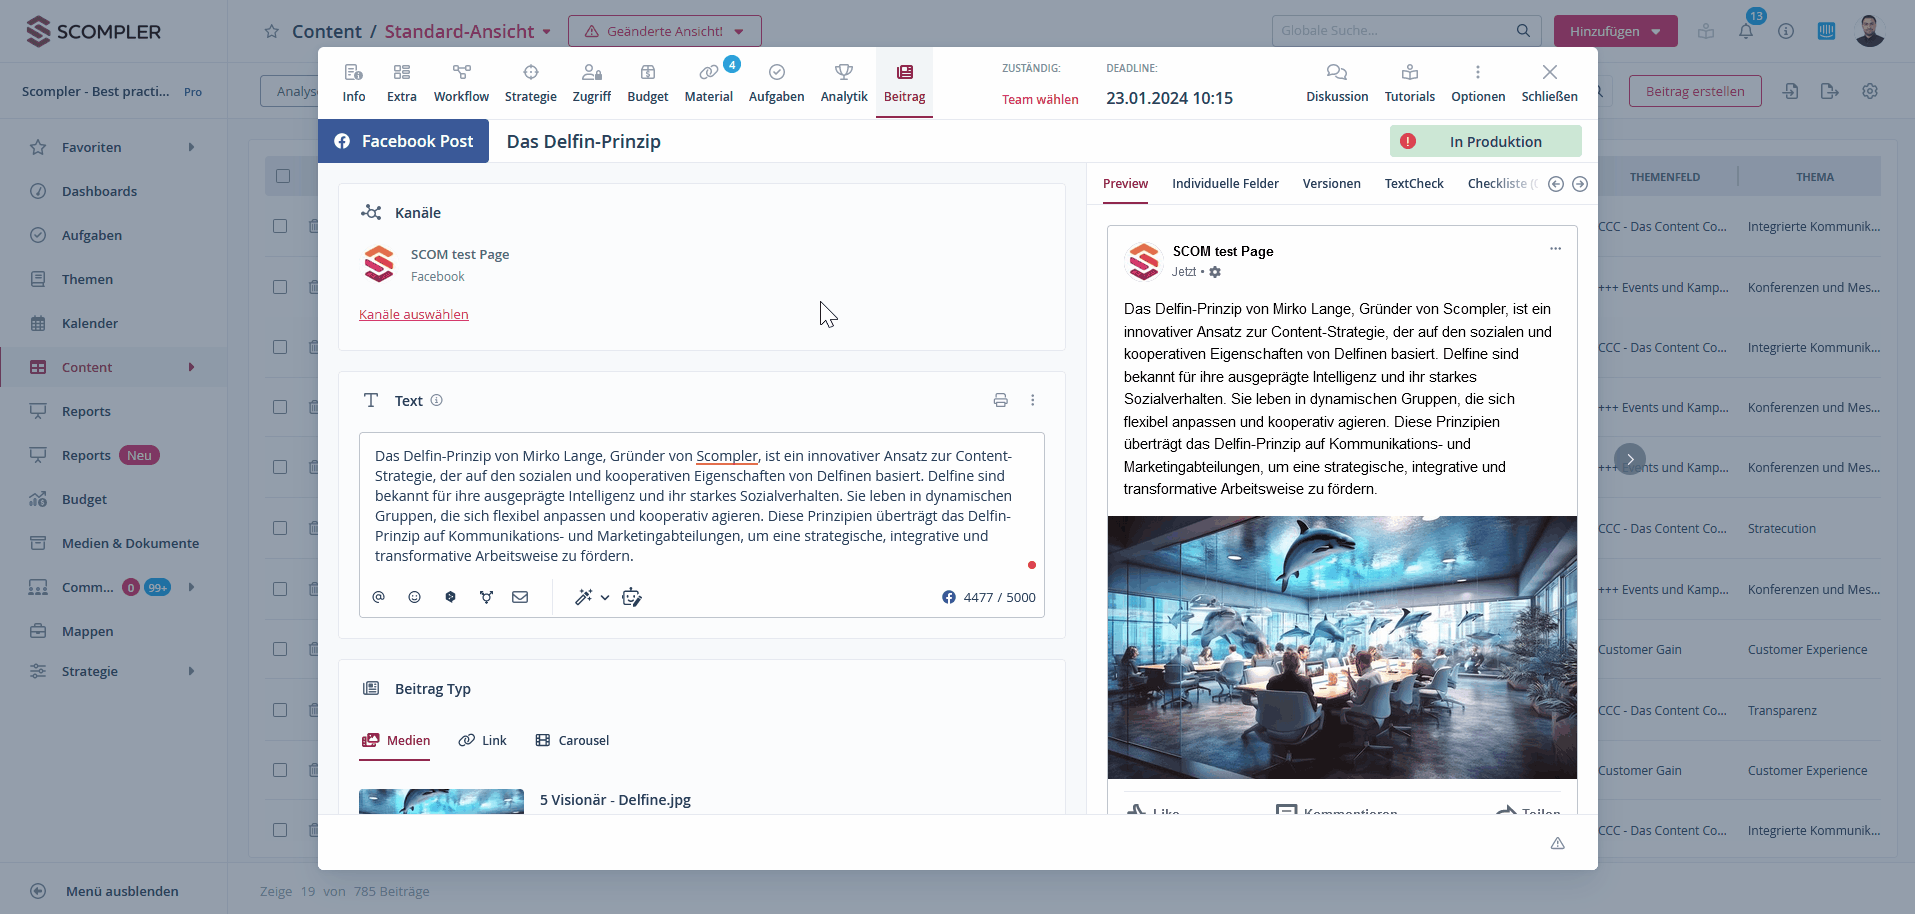Click the envelope icon in text toolbar

520,597
